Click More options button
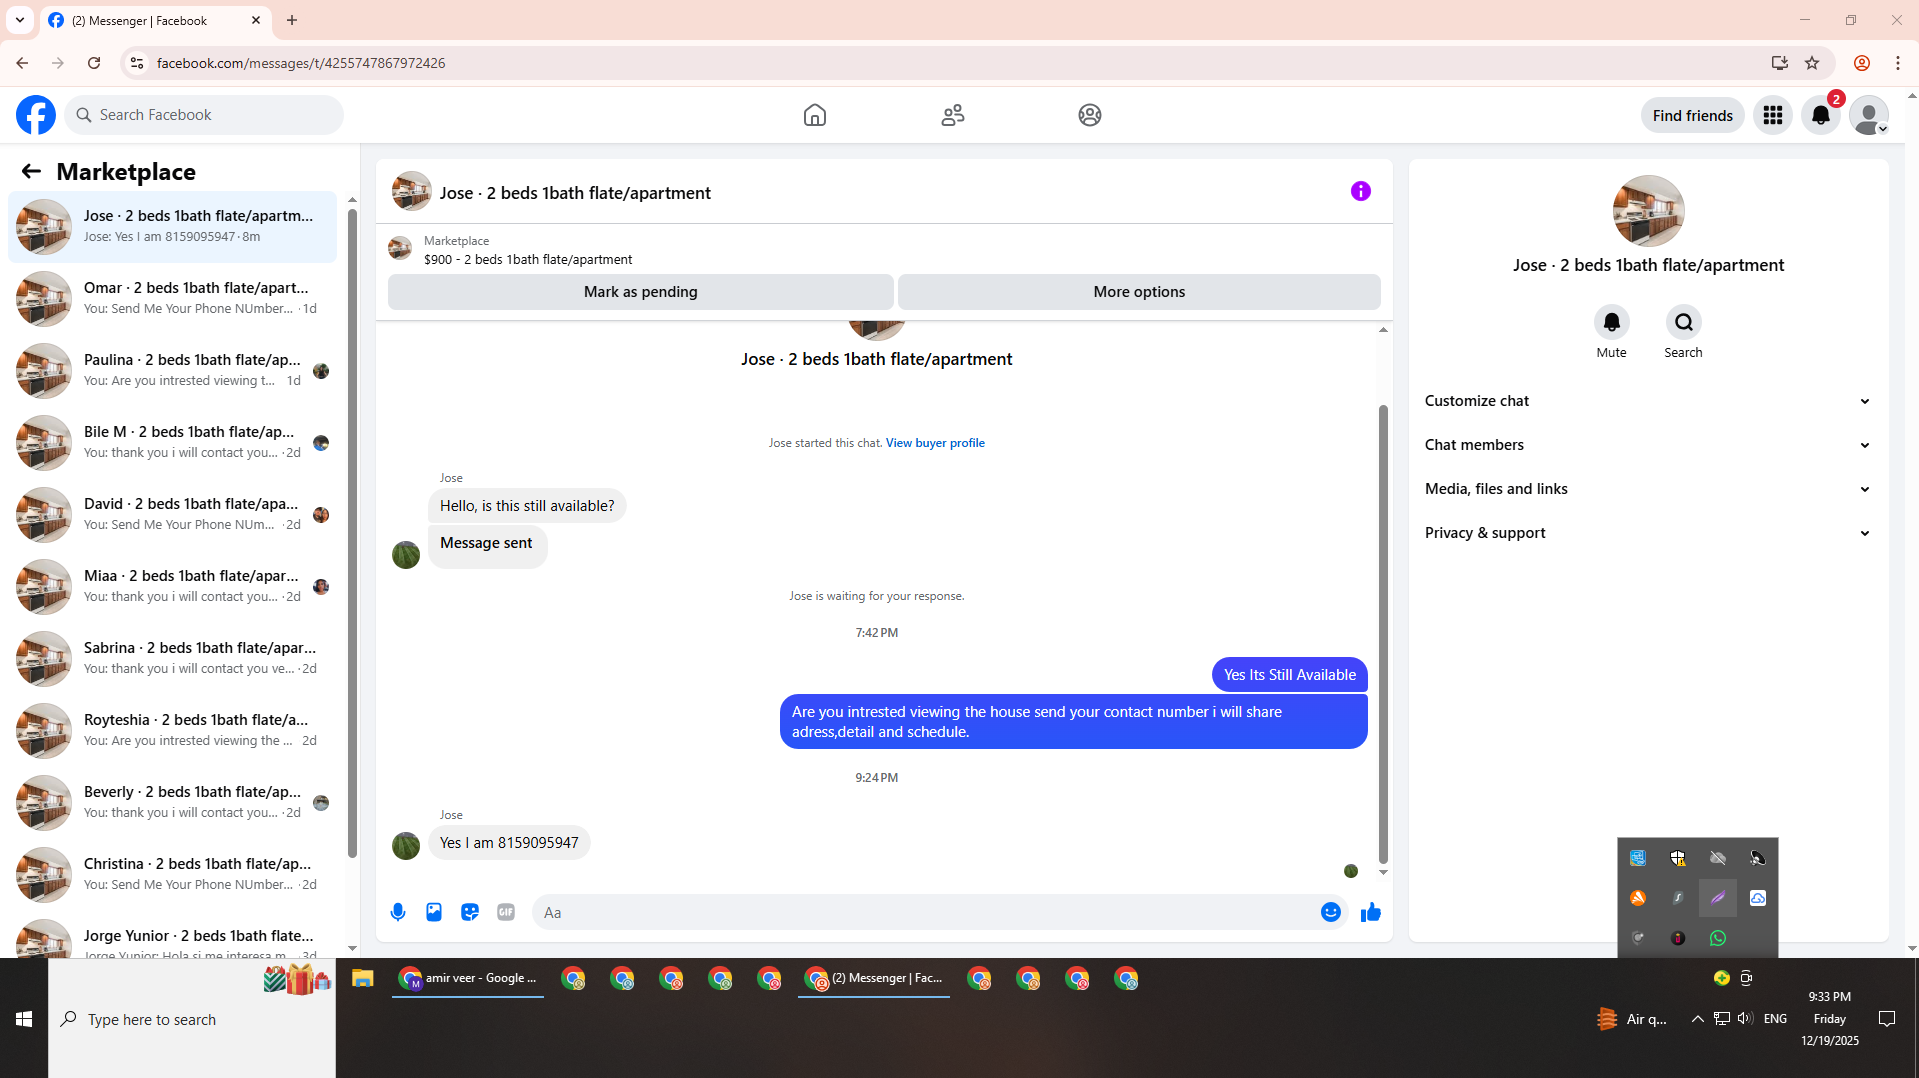This screenshot has width=1919, height=1078. coord(1139,292)
